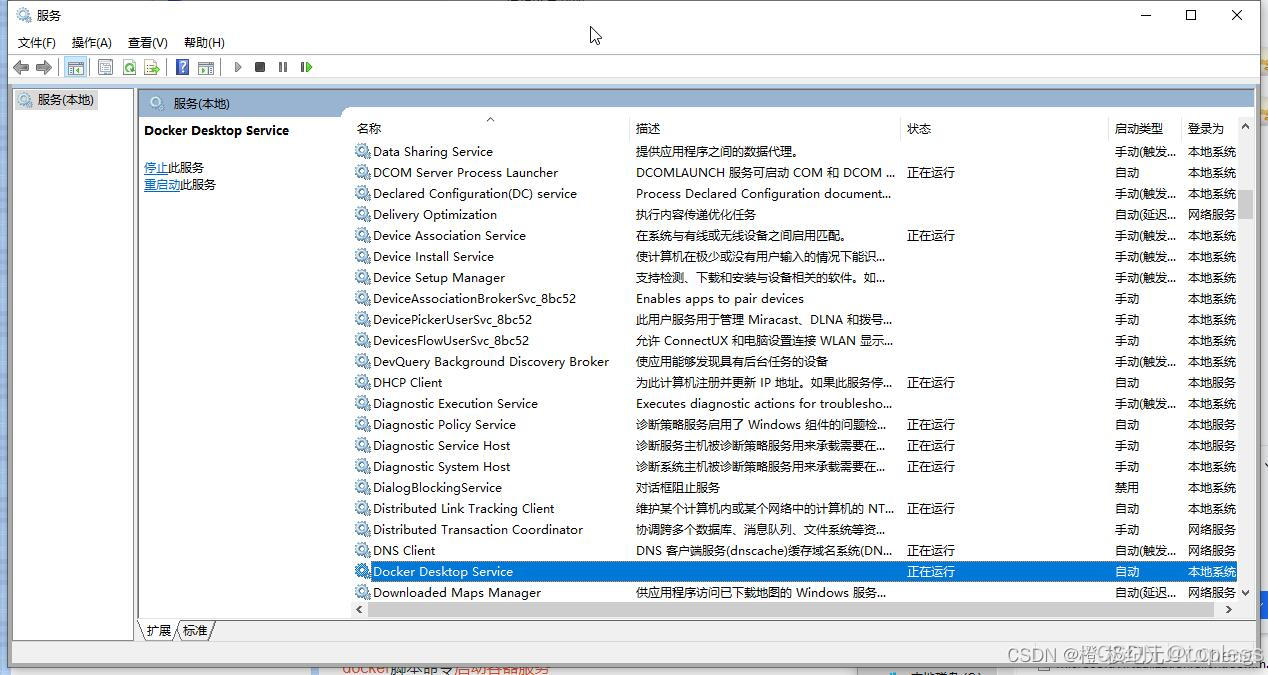The image size is (1268, 675).
Task: Click the vertical scrollbar up arrow
Action: 1245,127
